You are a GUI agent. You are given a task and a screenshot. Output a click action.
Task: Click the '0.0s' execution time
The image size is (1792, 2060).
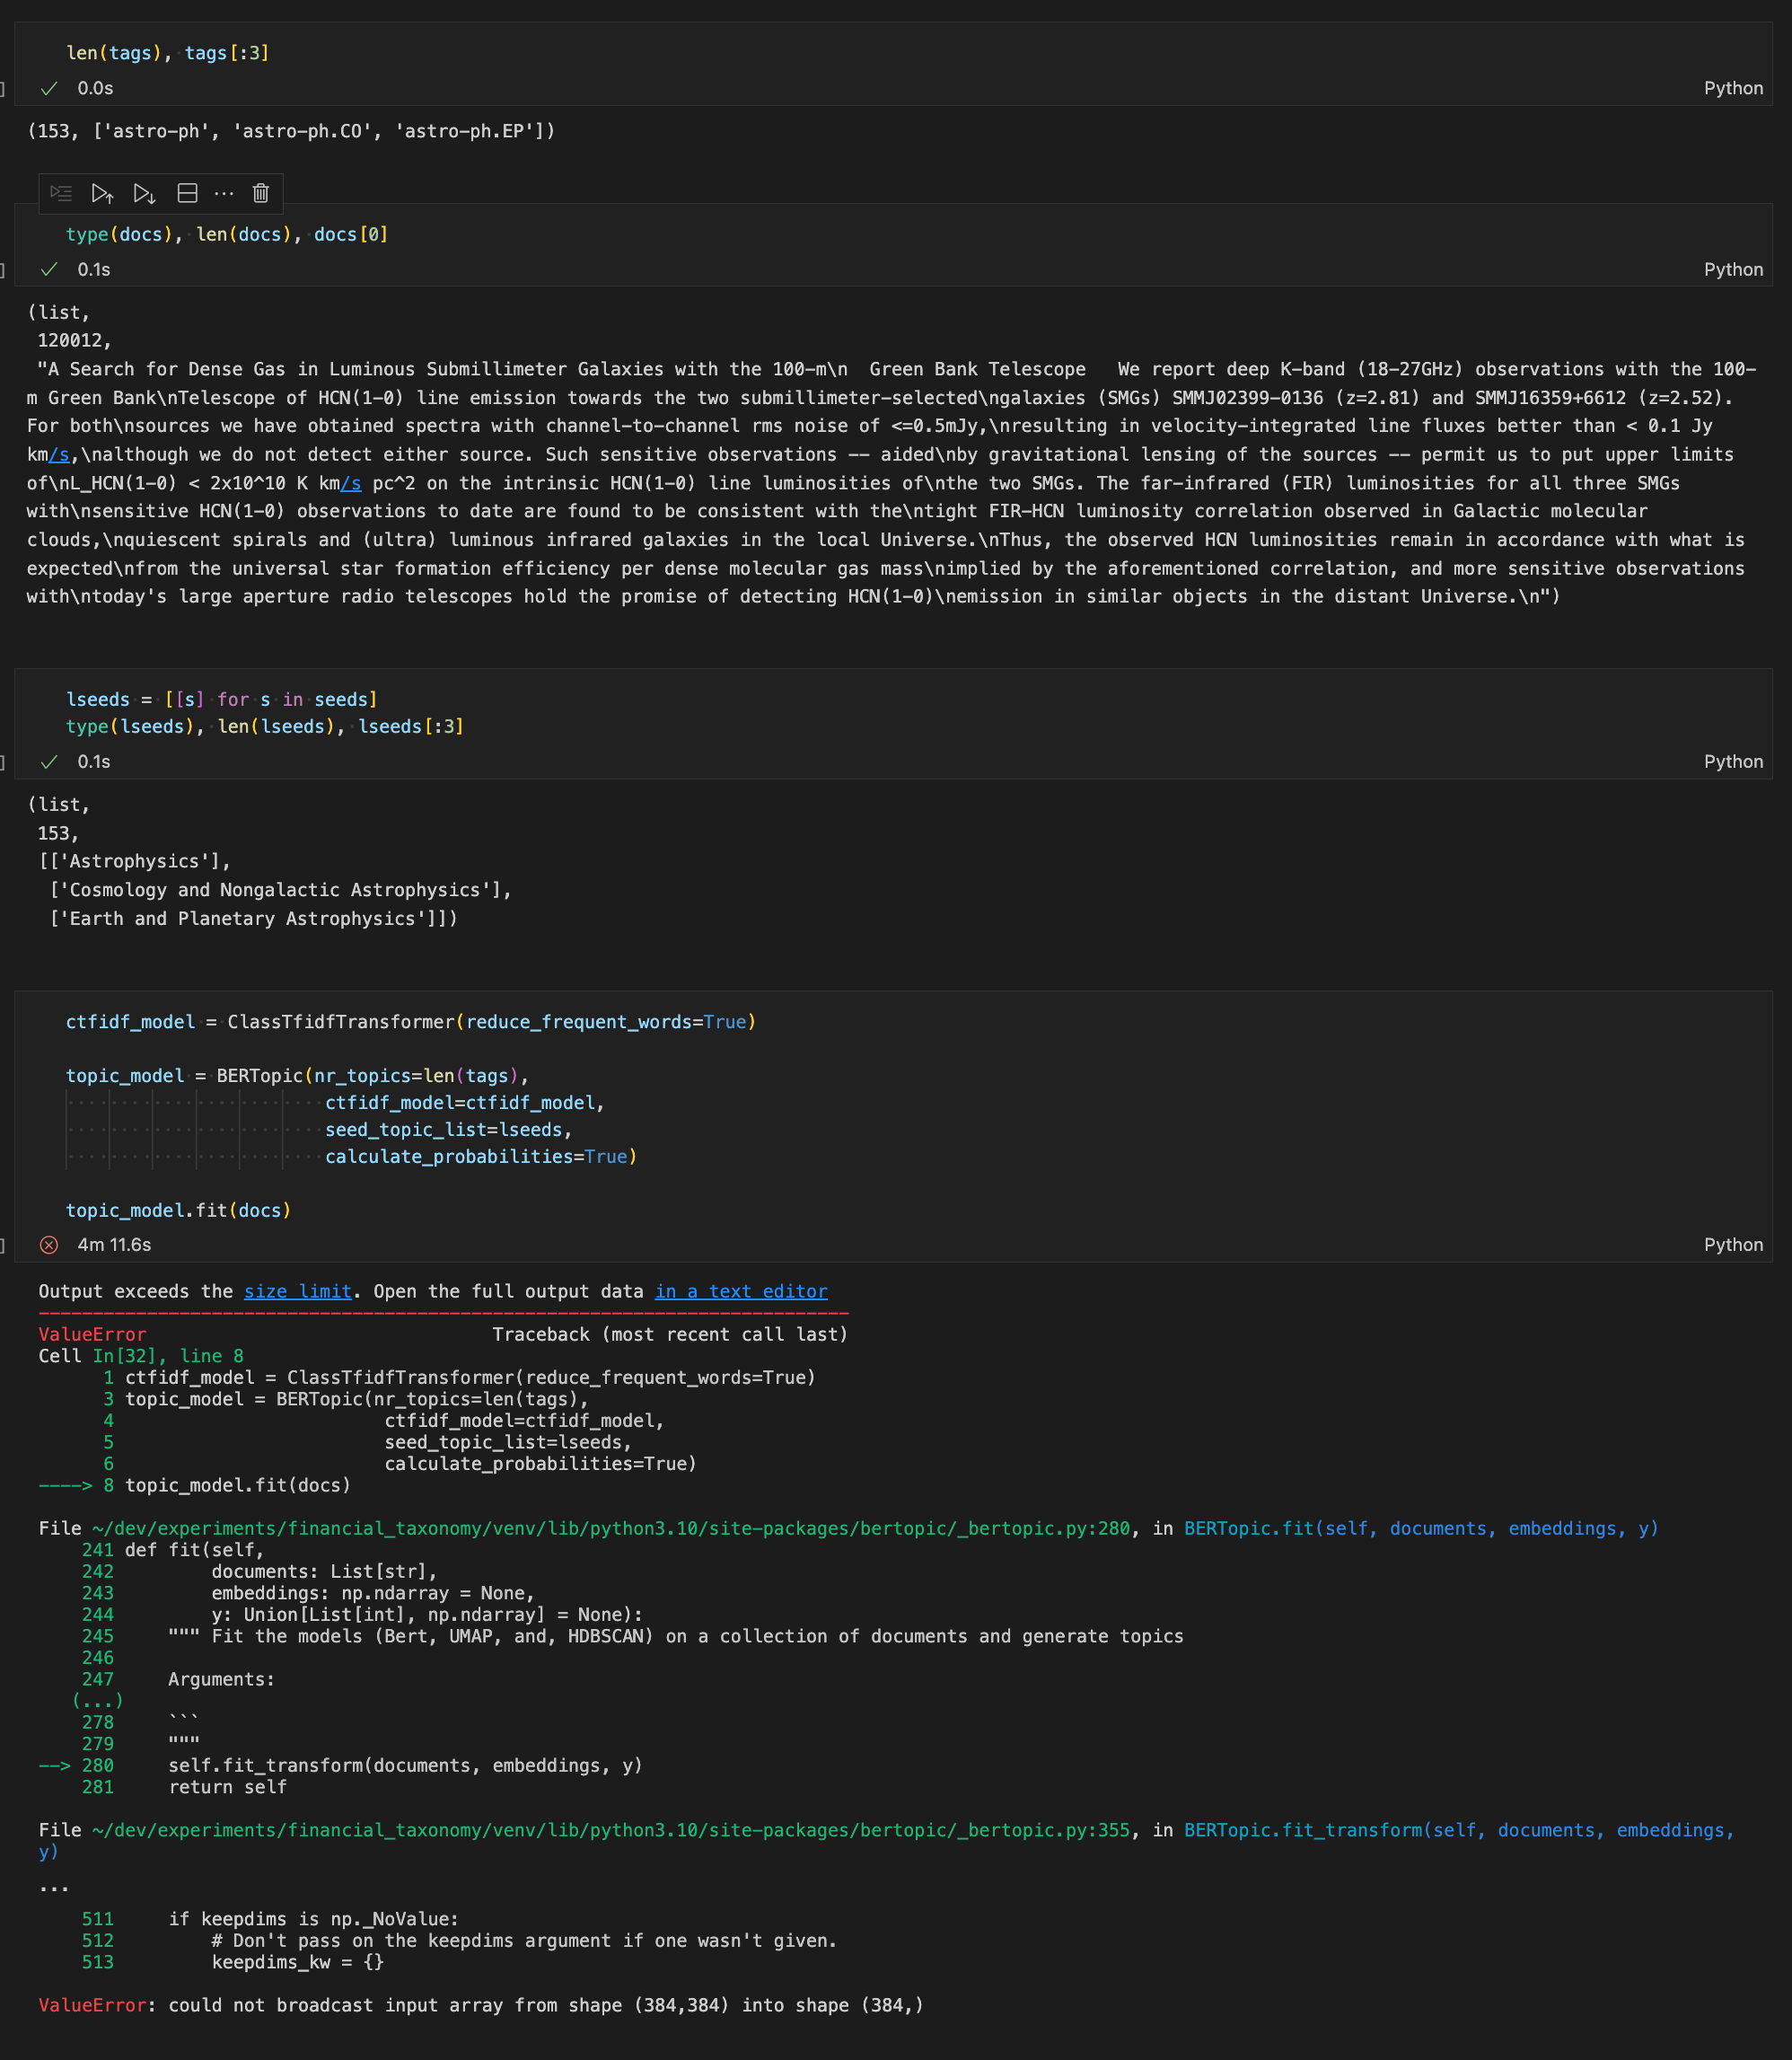[95, 88]
